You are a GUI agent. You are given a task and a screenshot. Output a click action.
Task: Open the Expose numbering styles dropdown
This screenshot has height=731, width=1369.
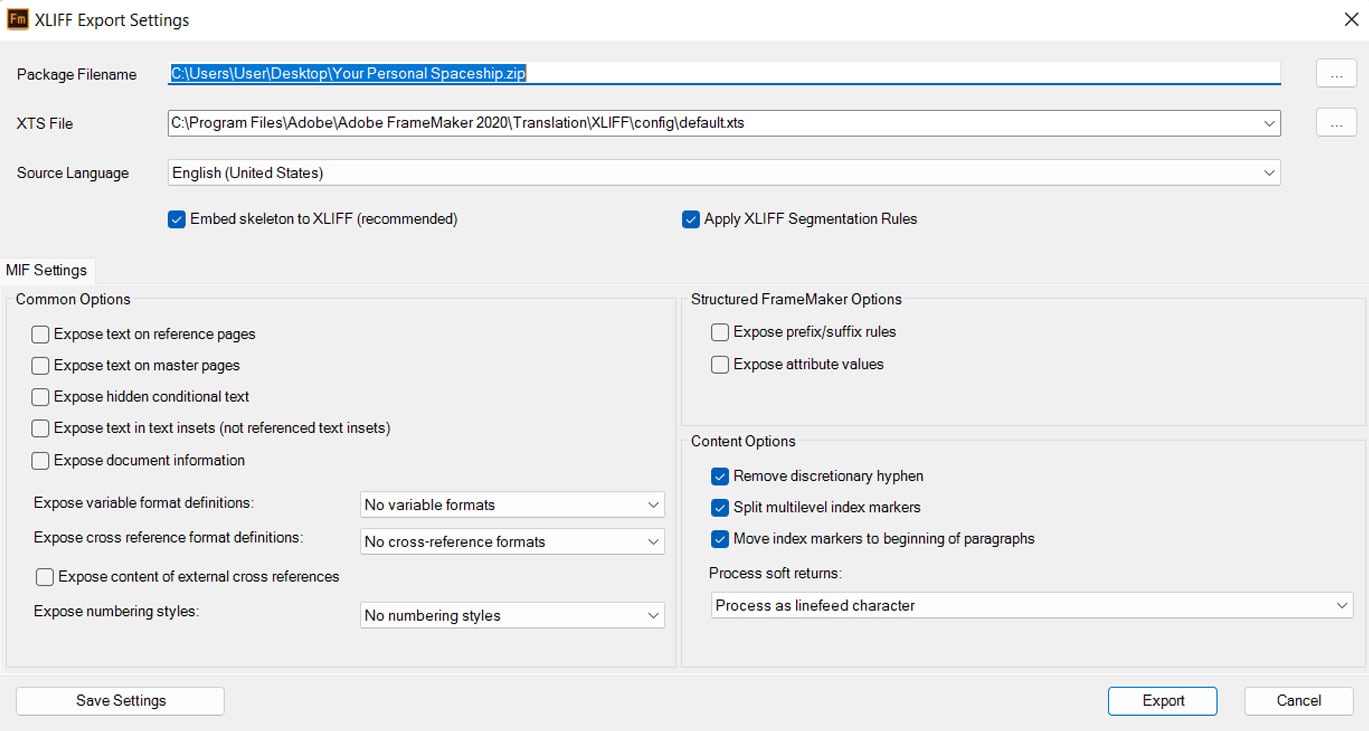click(x=652, y=615)
